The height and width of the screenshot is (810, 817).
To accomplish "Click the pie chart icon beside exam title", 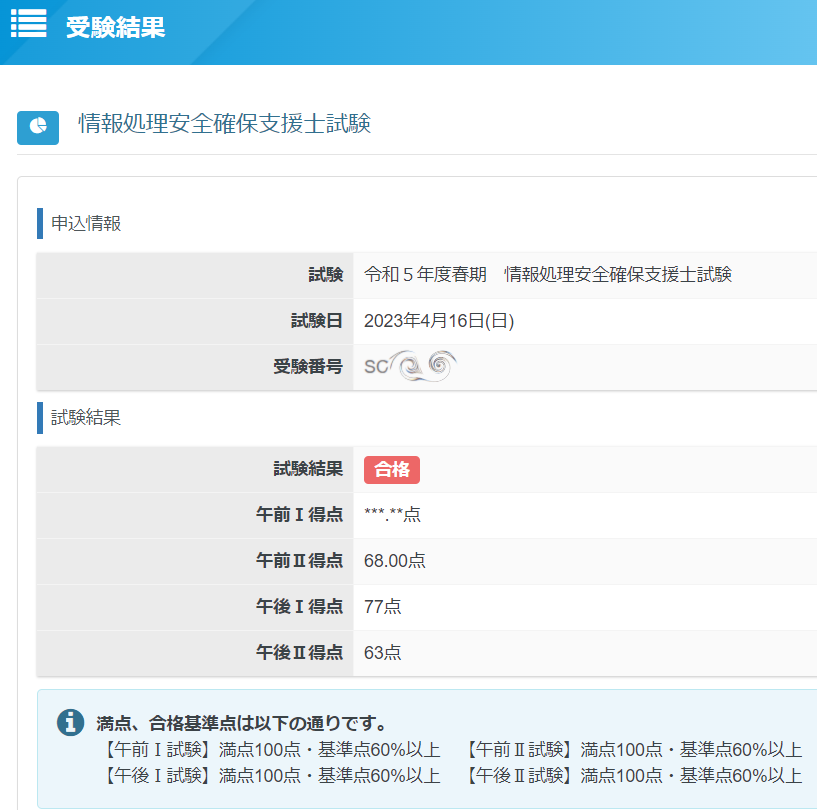I will tap(38, 128).
